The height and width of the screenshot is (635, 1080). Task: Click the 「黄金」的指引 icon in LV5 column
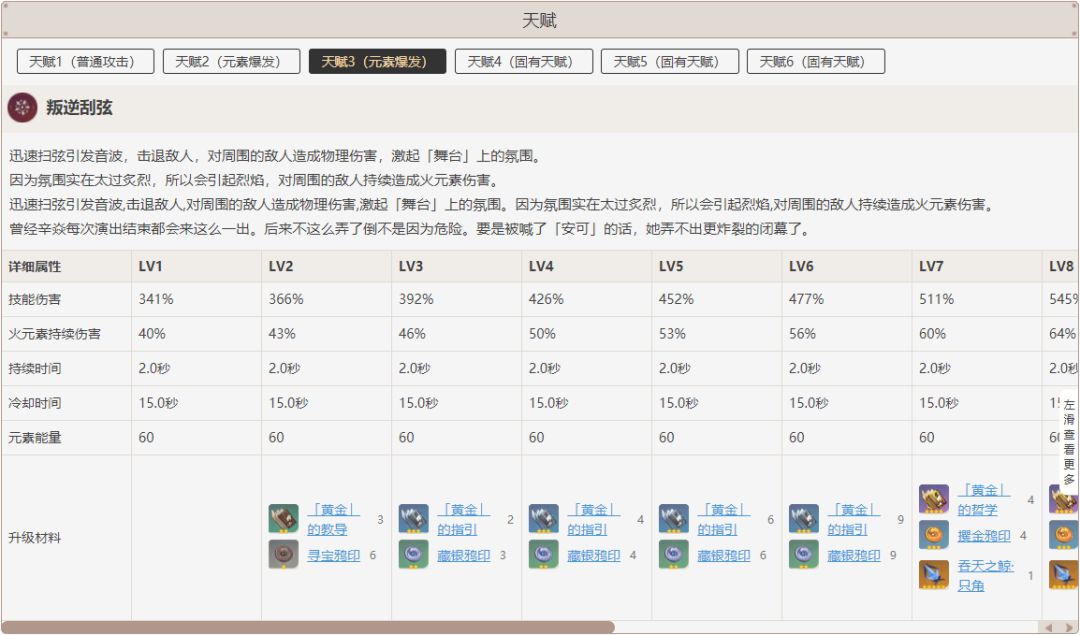pyautogui.click(x=674, y=519)
